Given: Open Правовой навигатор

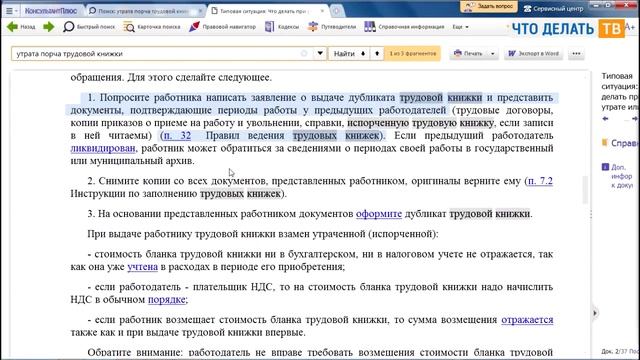Looking at the screenshot, I should 222,27.
